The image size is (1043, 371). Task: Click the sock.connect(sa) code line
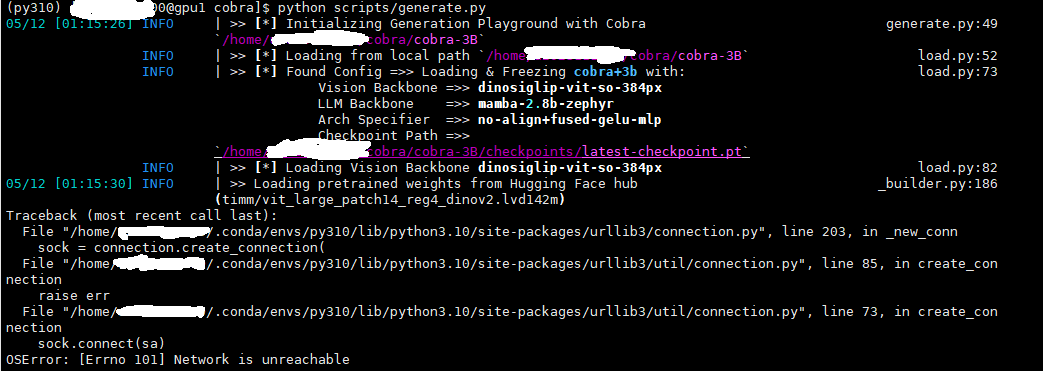[101, 344]
